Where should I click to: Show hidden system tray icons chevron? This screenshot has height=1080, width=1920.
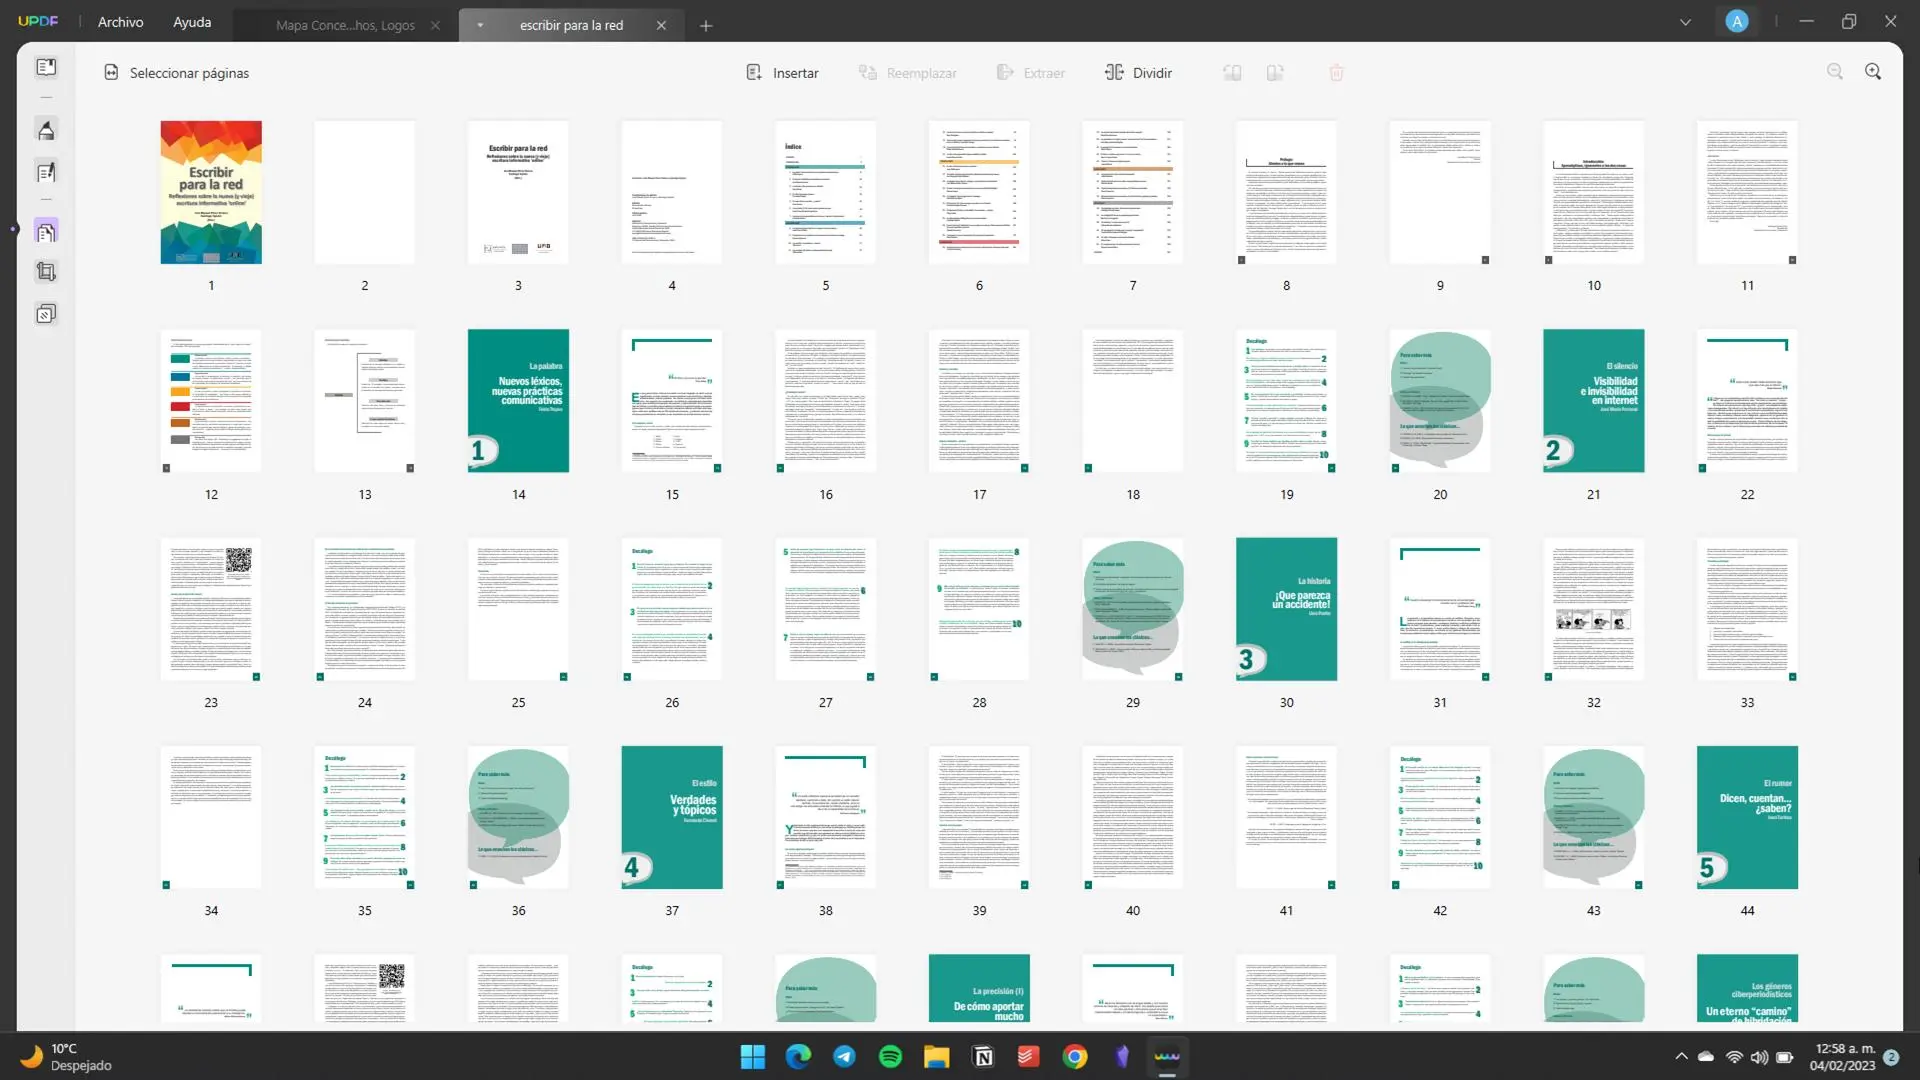click(x=1681, y=1056)
